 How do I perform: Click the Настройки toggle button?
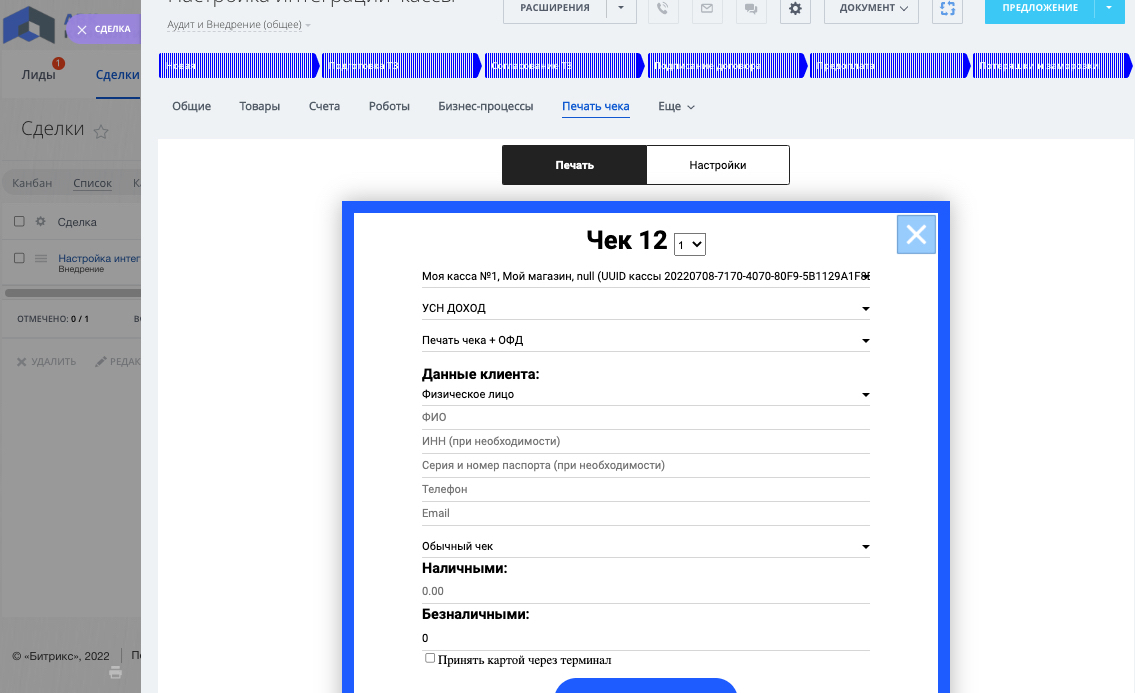point(717,165)
